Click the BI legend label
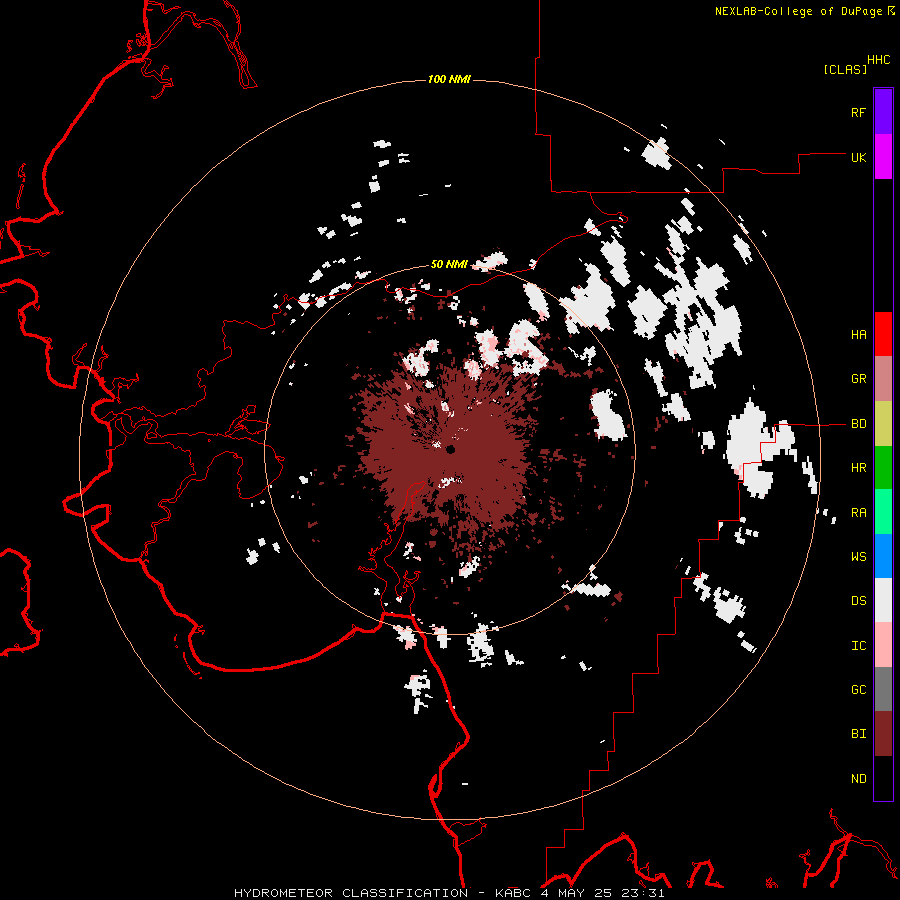The image size is (900, 900). tap(858, 734)
